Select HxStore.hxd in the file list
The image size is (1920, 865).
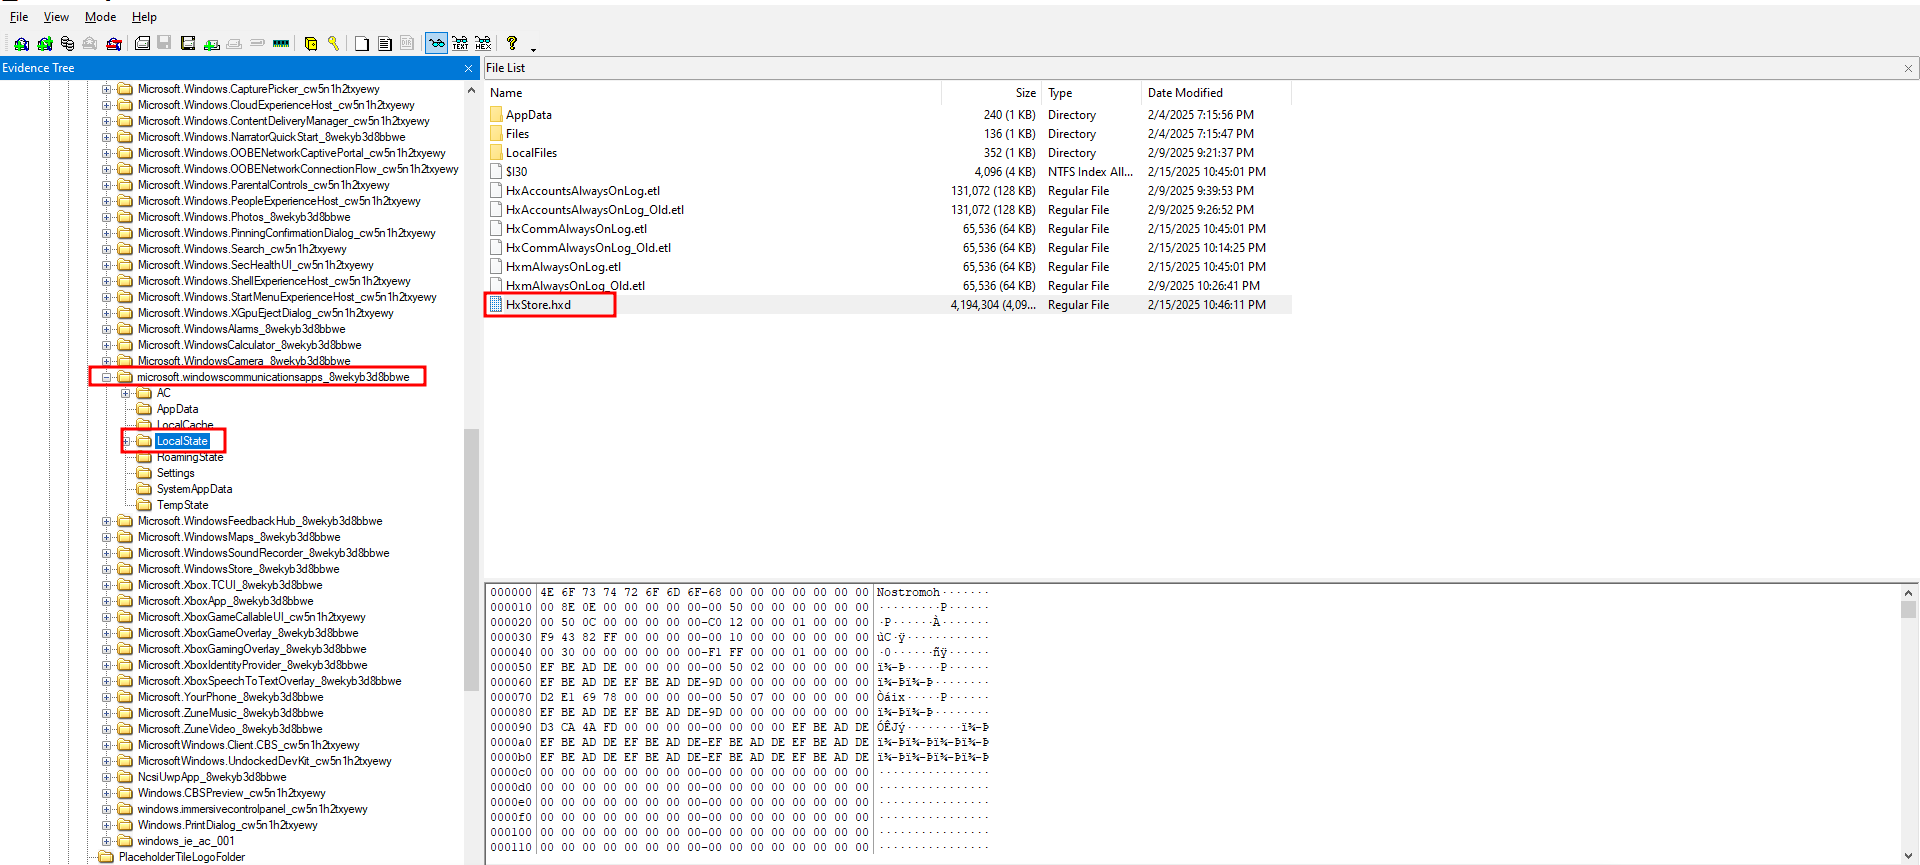pyautogui.click(x=538, y=305)
